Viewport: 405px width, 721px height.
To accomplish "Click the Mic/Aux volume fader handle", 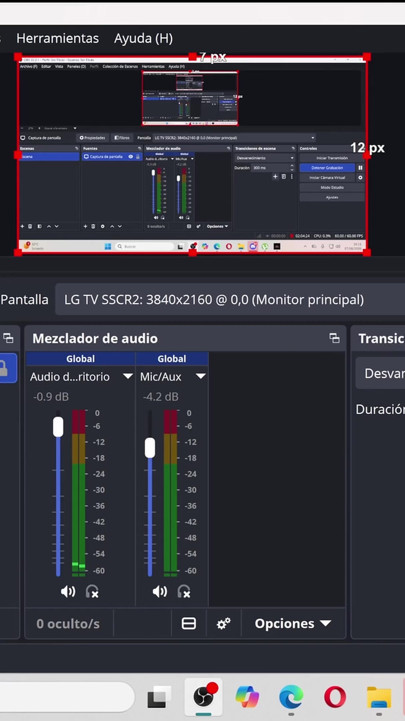I will 150,448.
